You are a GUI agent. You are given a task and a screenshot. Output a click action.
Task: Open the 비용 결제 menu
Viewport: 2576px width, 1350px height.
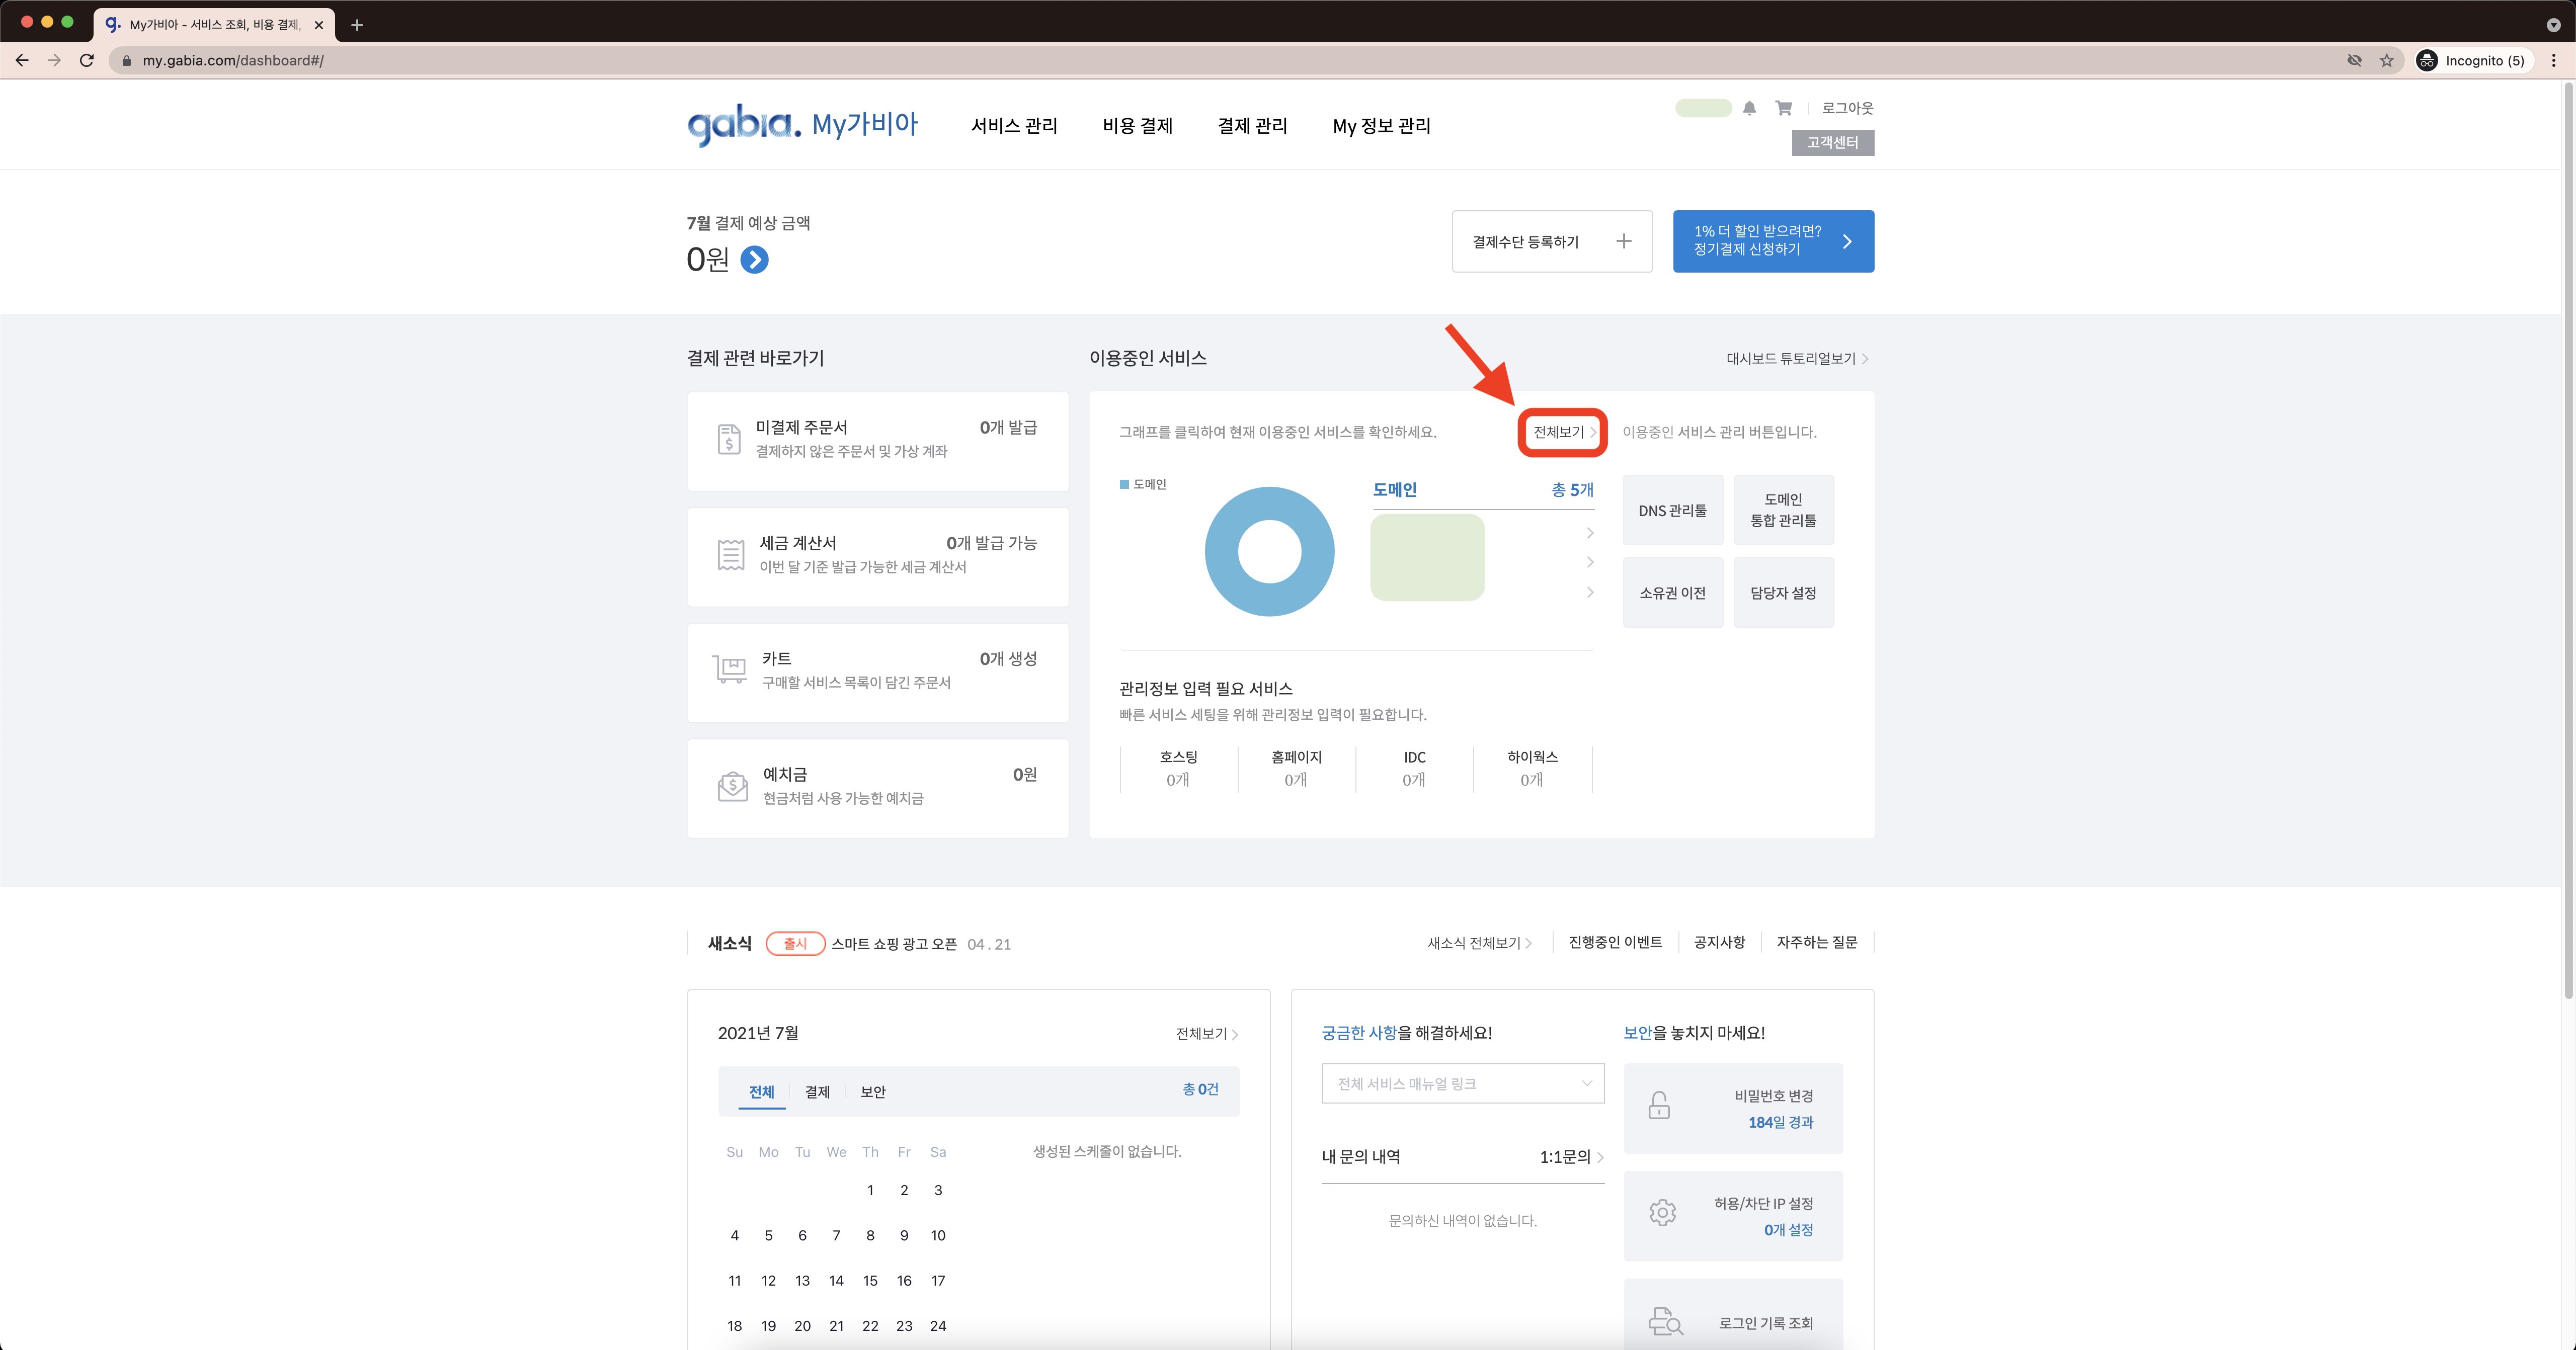[x=1137, y=126]
